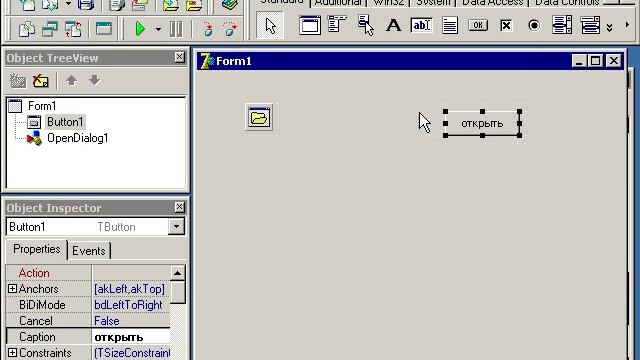
Task: Open the Run button dropdown arrow
Action: point(158,29)
